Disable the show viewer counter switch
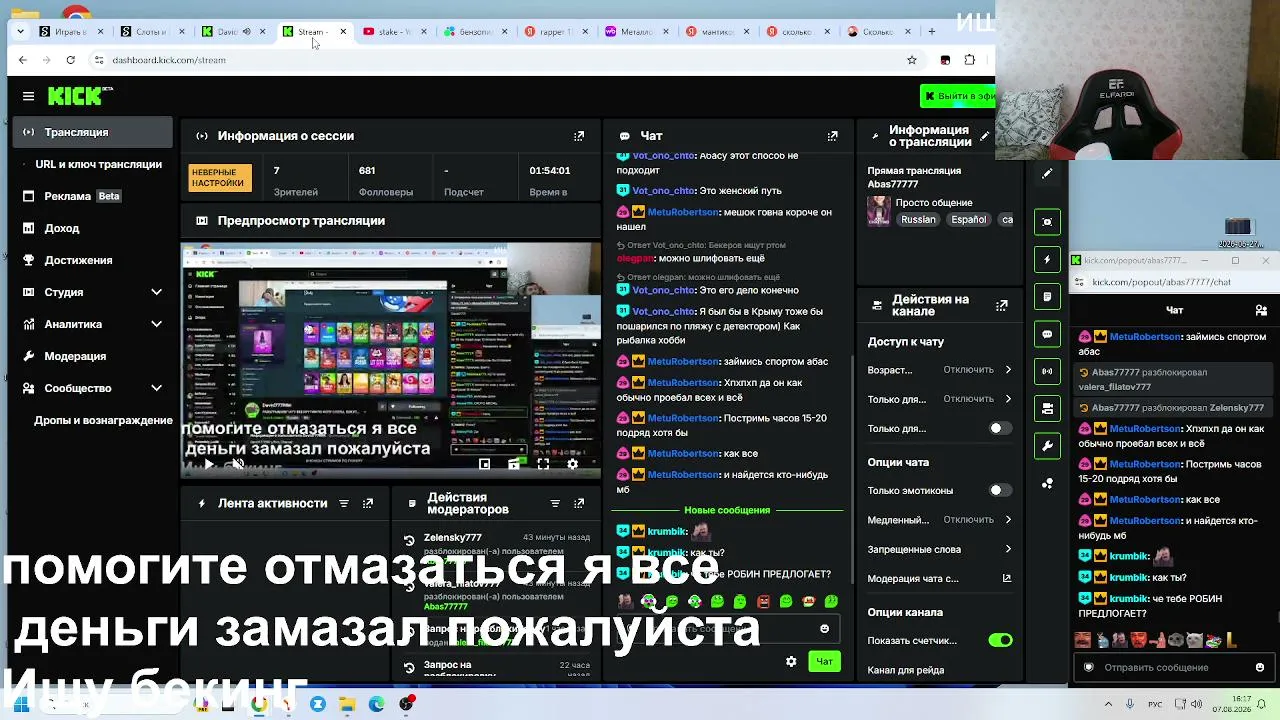Viewport: 1280px width, 720px height. click(1000, 640)
